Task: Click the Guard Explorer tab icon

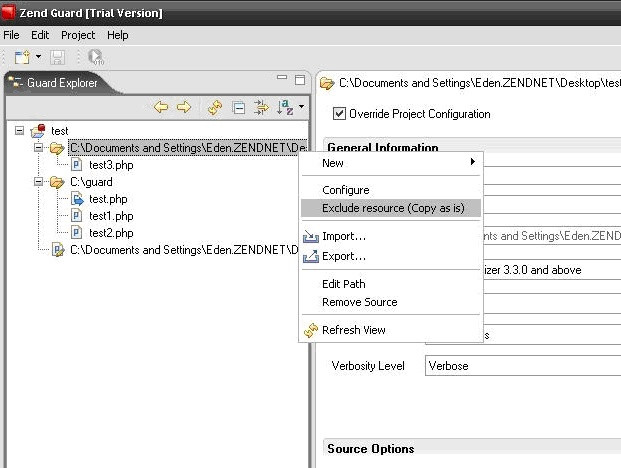Action: (15, 82)
